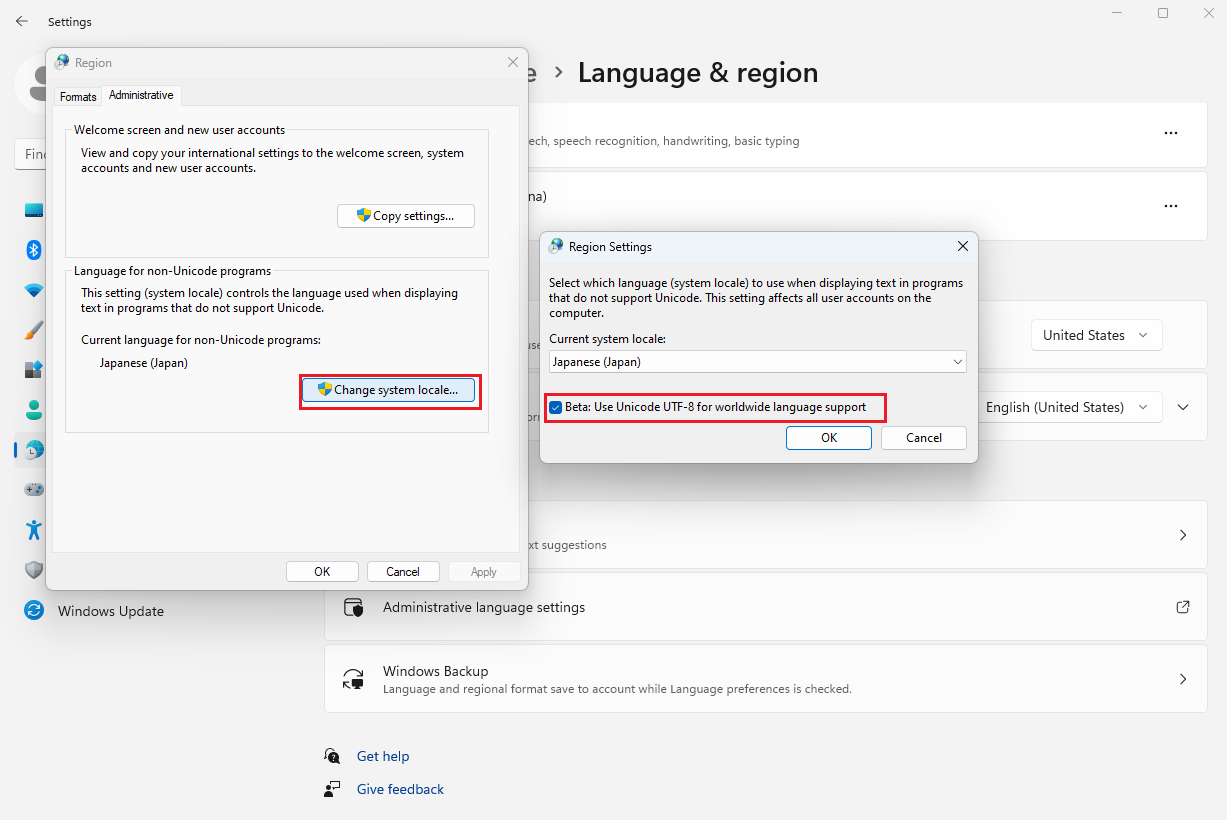Click 'Welcome screen and new user accounts' label
The width and height of the screenshot is (1227, 820).
coord(179,130)
